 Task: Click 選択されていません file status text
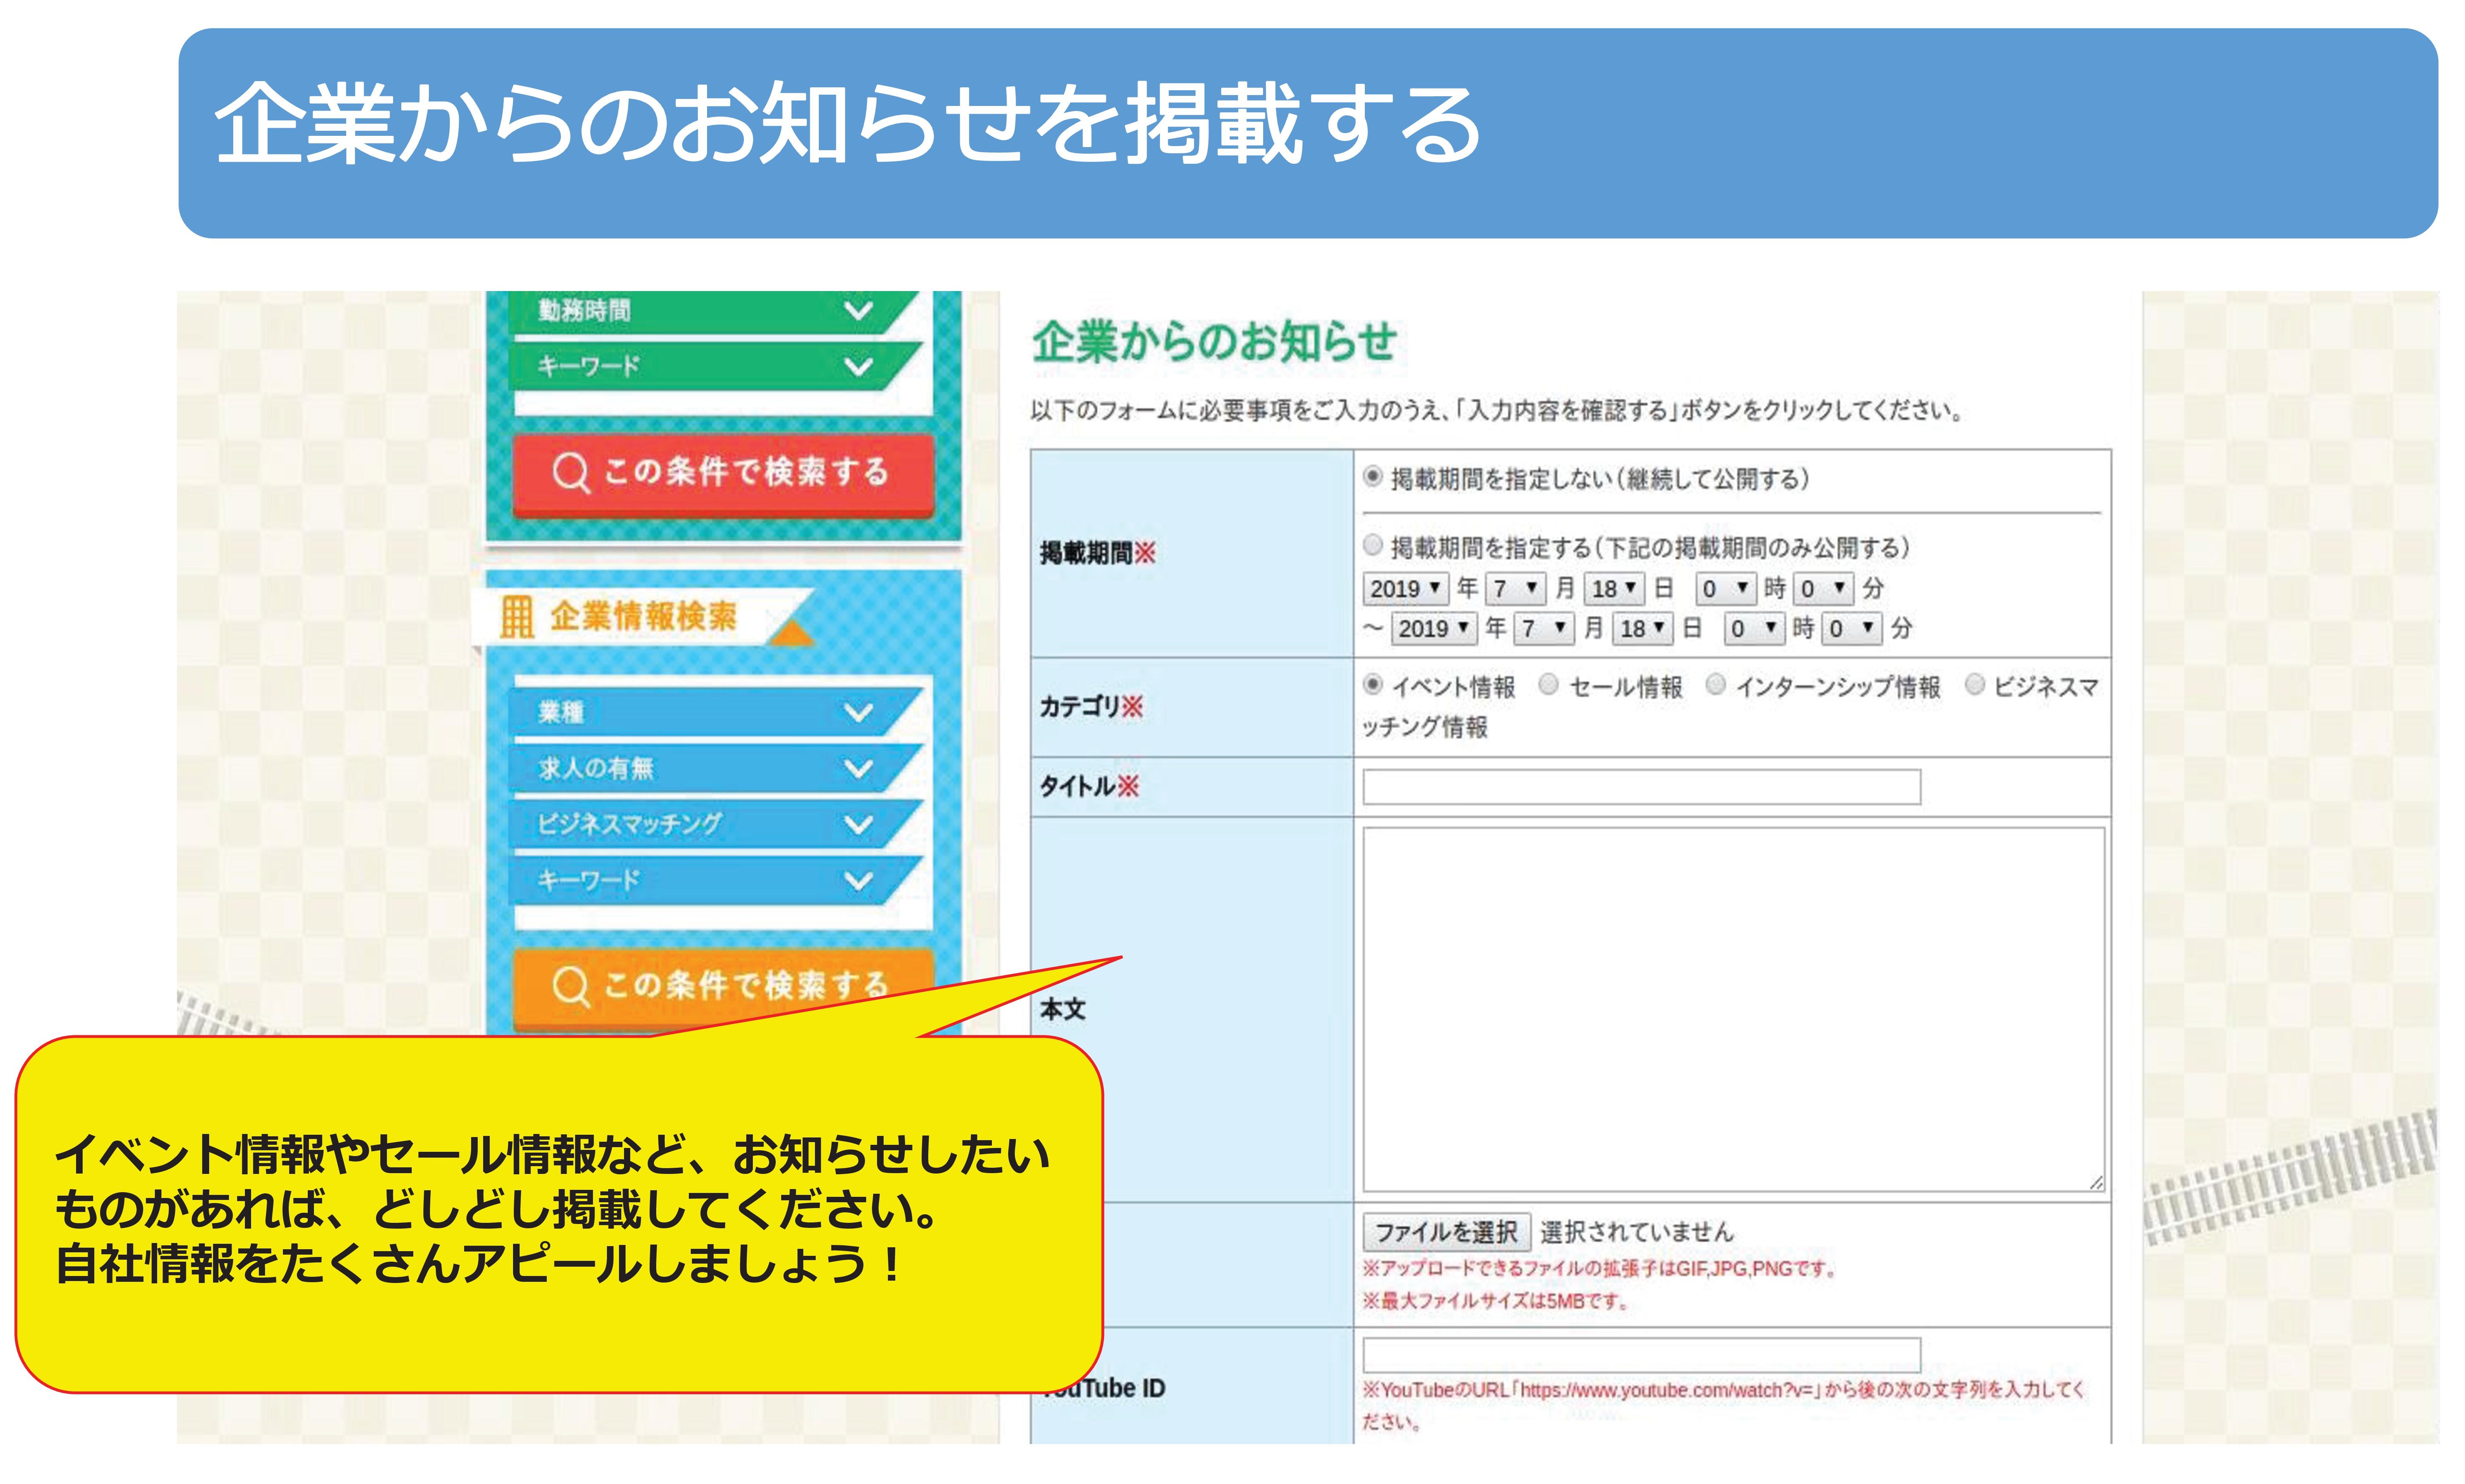(x=1636, y=1232)
